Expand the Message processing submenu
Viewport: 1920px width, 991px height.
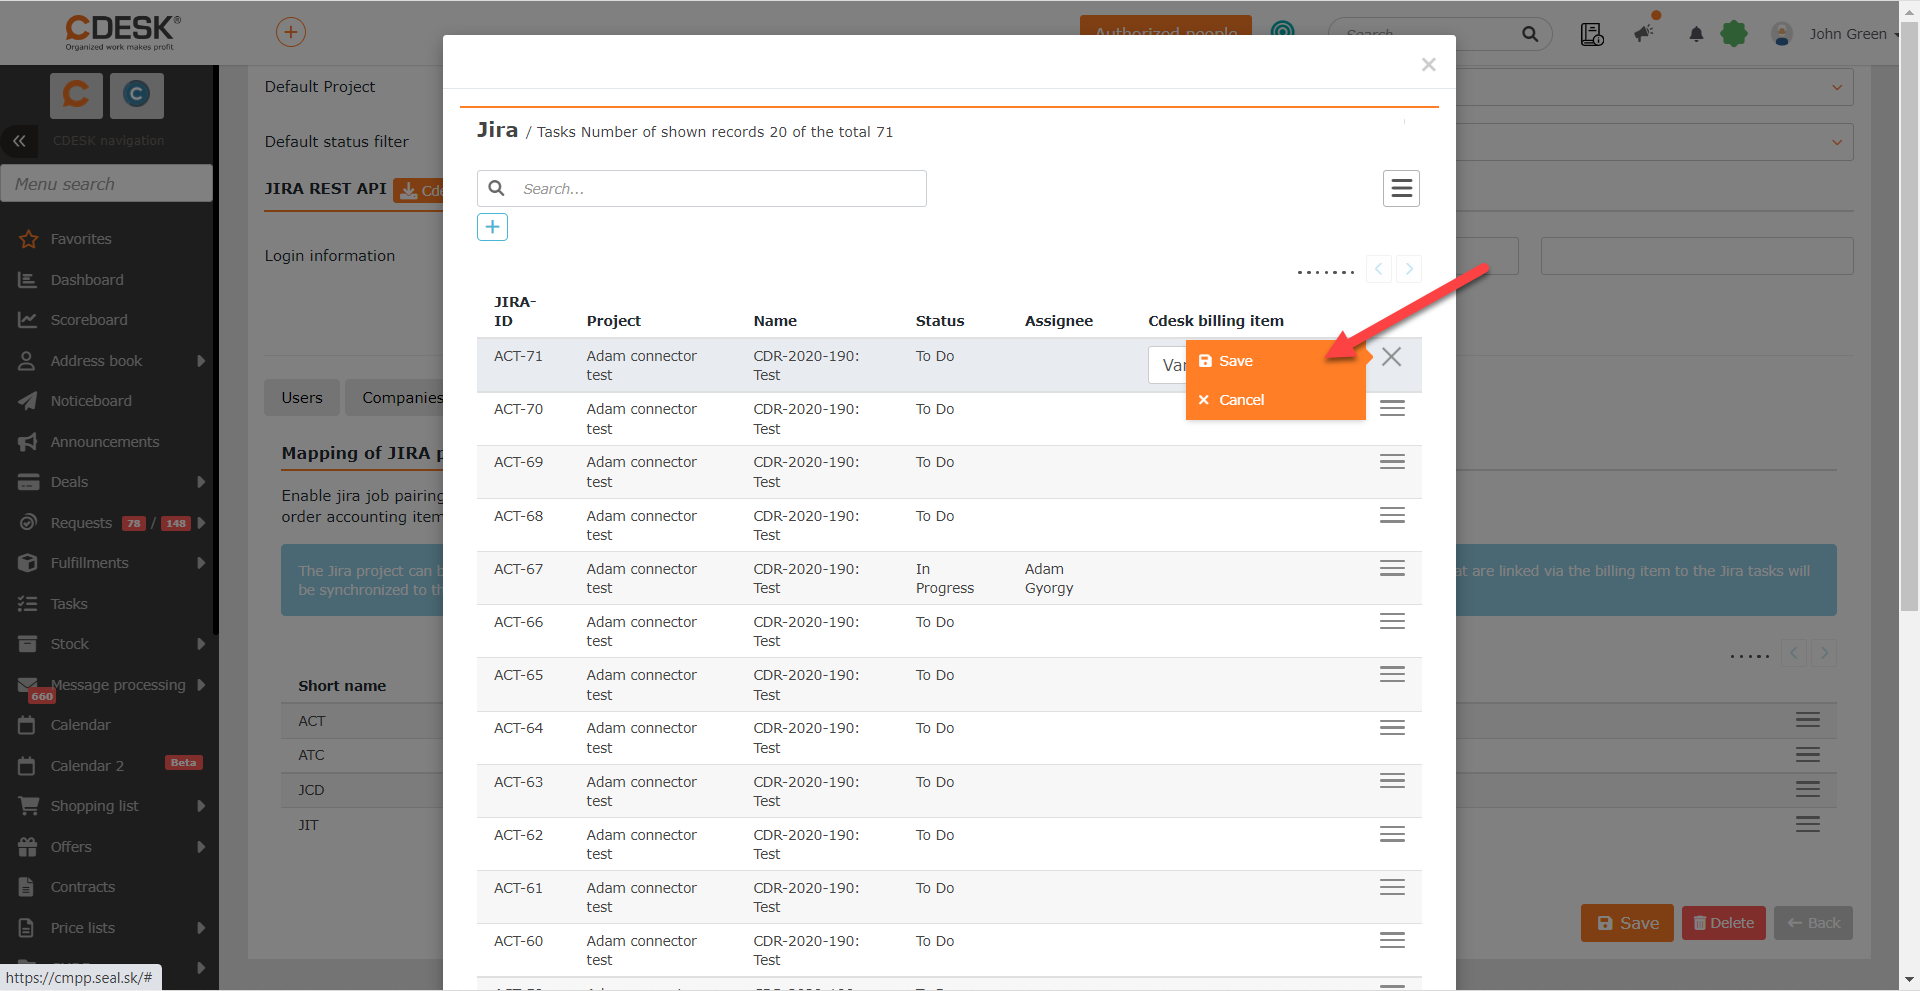tap(201, 685)
